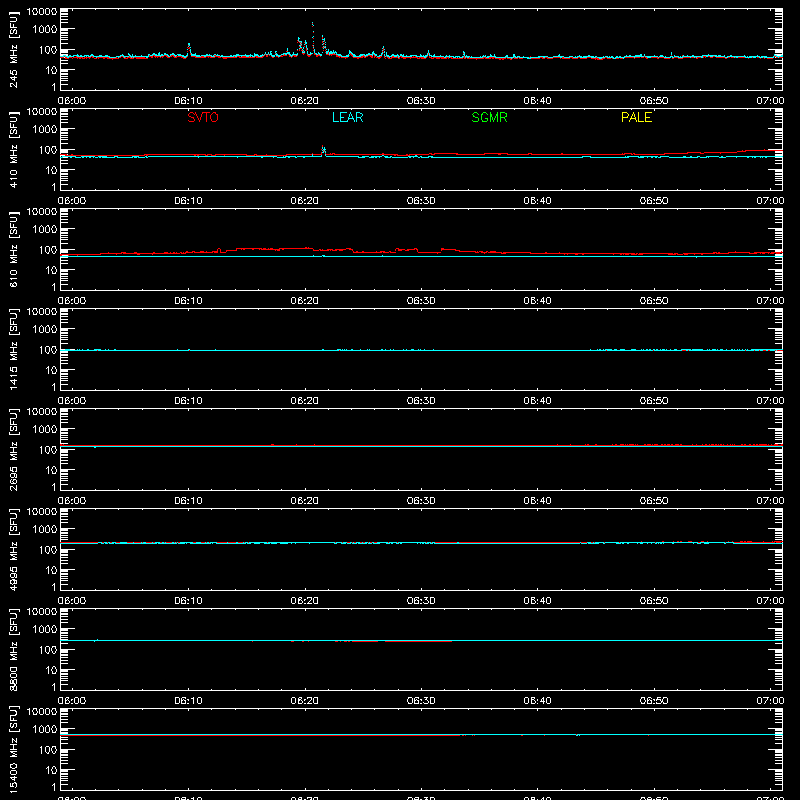Click 1000 y-axis value on 2695 MHz plot
The width and height of the screenshot is (800, 800).
coord(45,430)
